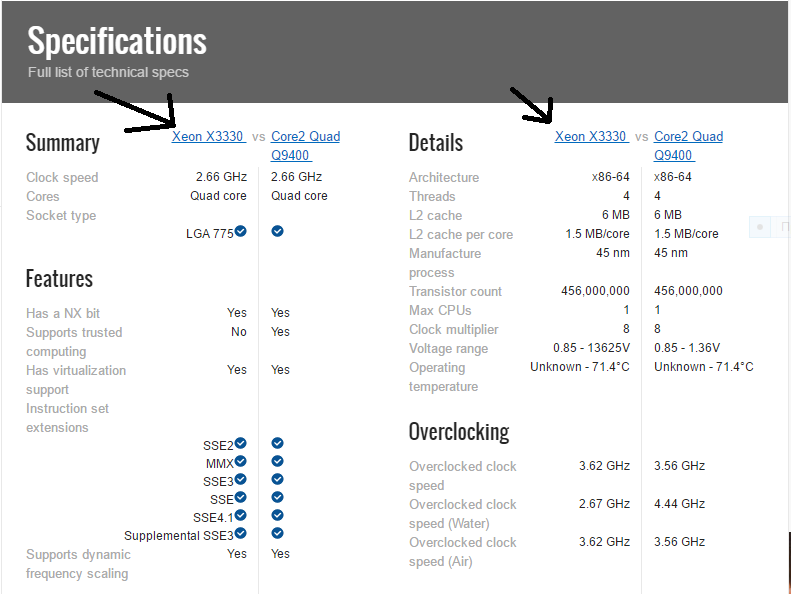Viewport: 791px width, 594px height.
Task: Click the 'Transistor count' label
Action: click(456, 292)
